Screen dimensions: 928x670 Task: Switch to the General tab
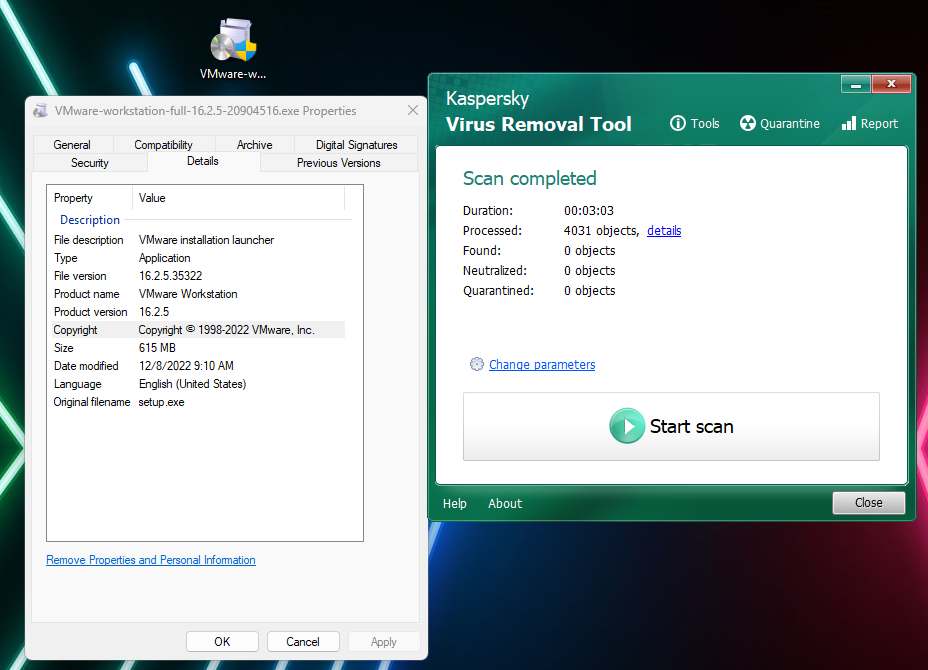coord(72,144)
